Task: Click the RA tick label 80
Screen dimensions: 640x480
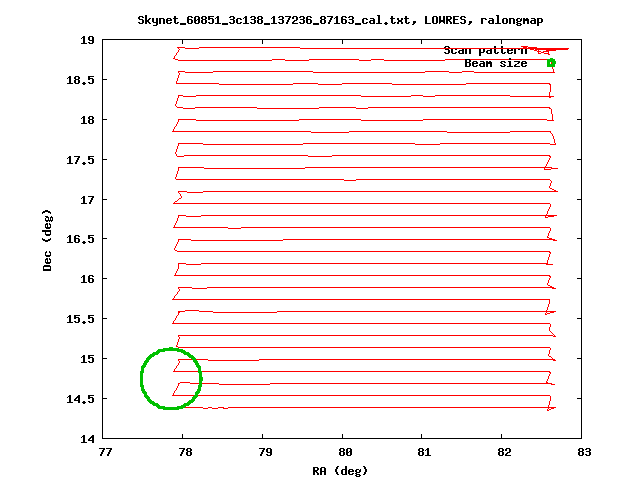Action: (x=345, y=452)
